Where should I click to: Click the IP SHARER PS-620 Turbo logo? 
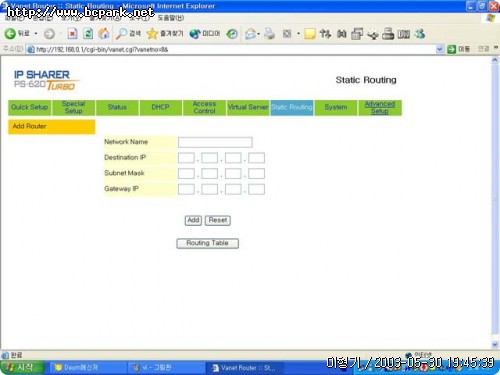click(46, 80)
